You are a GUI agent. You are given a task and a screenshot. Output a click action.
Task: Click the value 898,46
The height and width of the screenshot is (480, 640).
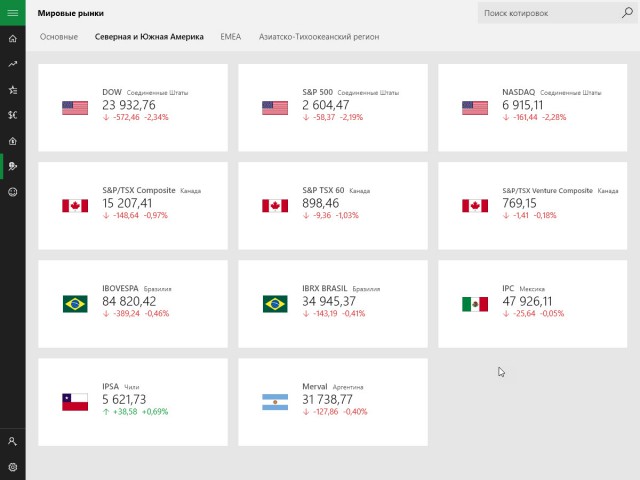pyautogui.click(x=320, y=203)
